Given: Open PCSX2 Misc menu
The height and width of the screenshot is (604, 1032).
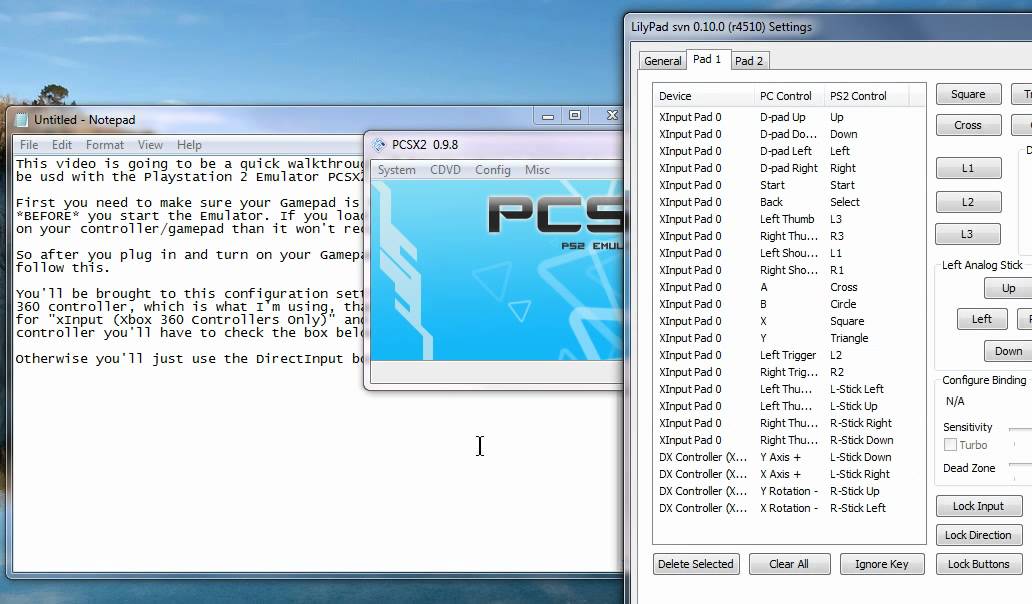Looking at the screenshot, I should tap(537, 170).
